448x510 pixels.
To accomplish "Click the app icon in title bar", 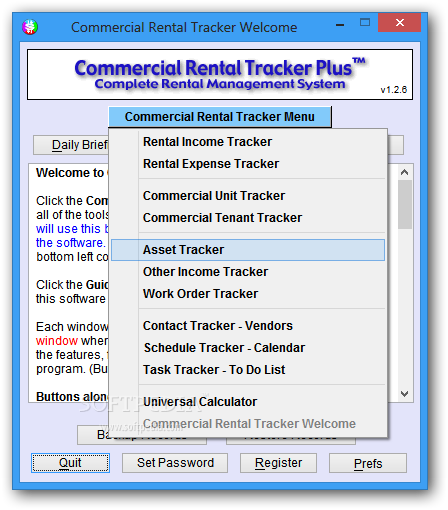I will point(30,27).
